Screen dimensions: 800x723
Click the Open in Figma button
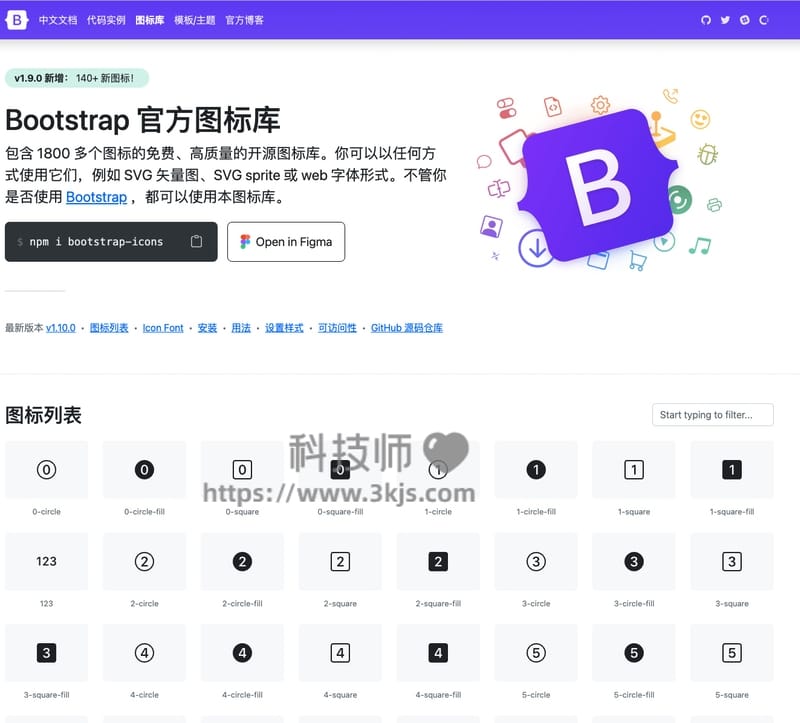click(286, 242)
